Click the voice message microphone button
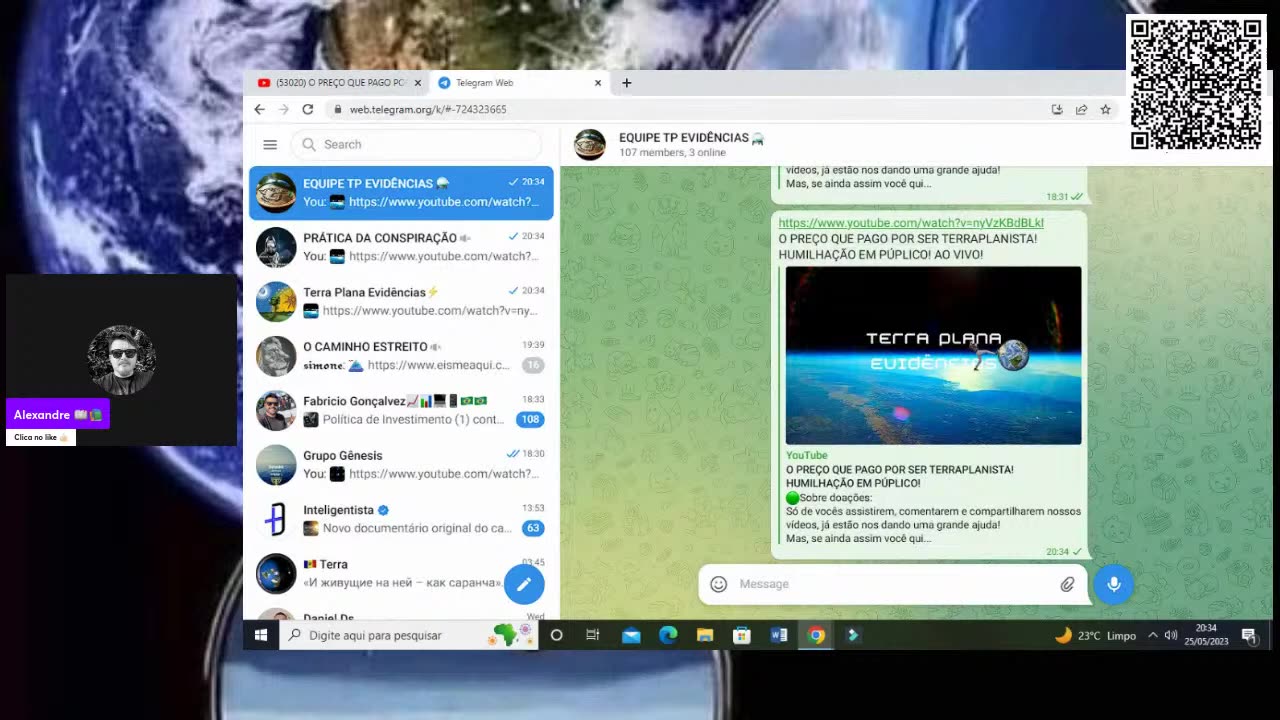The width and height of the screenshot is (1280, 720). click(x=1114, y=584)
